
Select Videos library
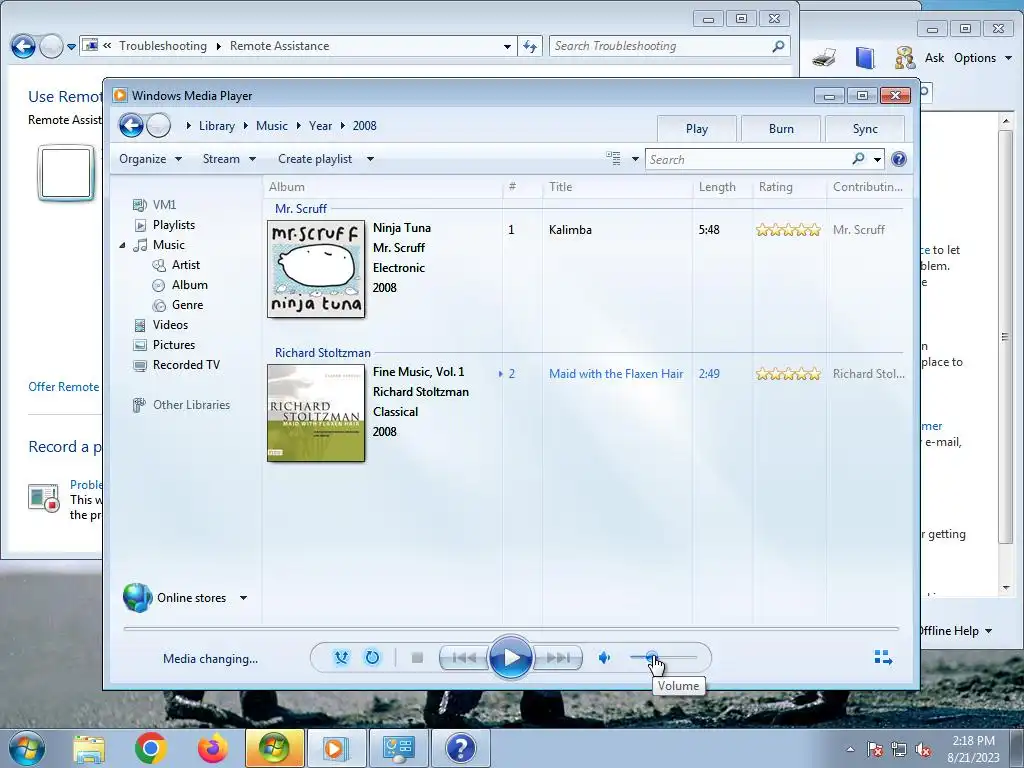(x=170, y=325)
